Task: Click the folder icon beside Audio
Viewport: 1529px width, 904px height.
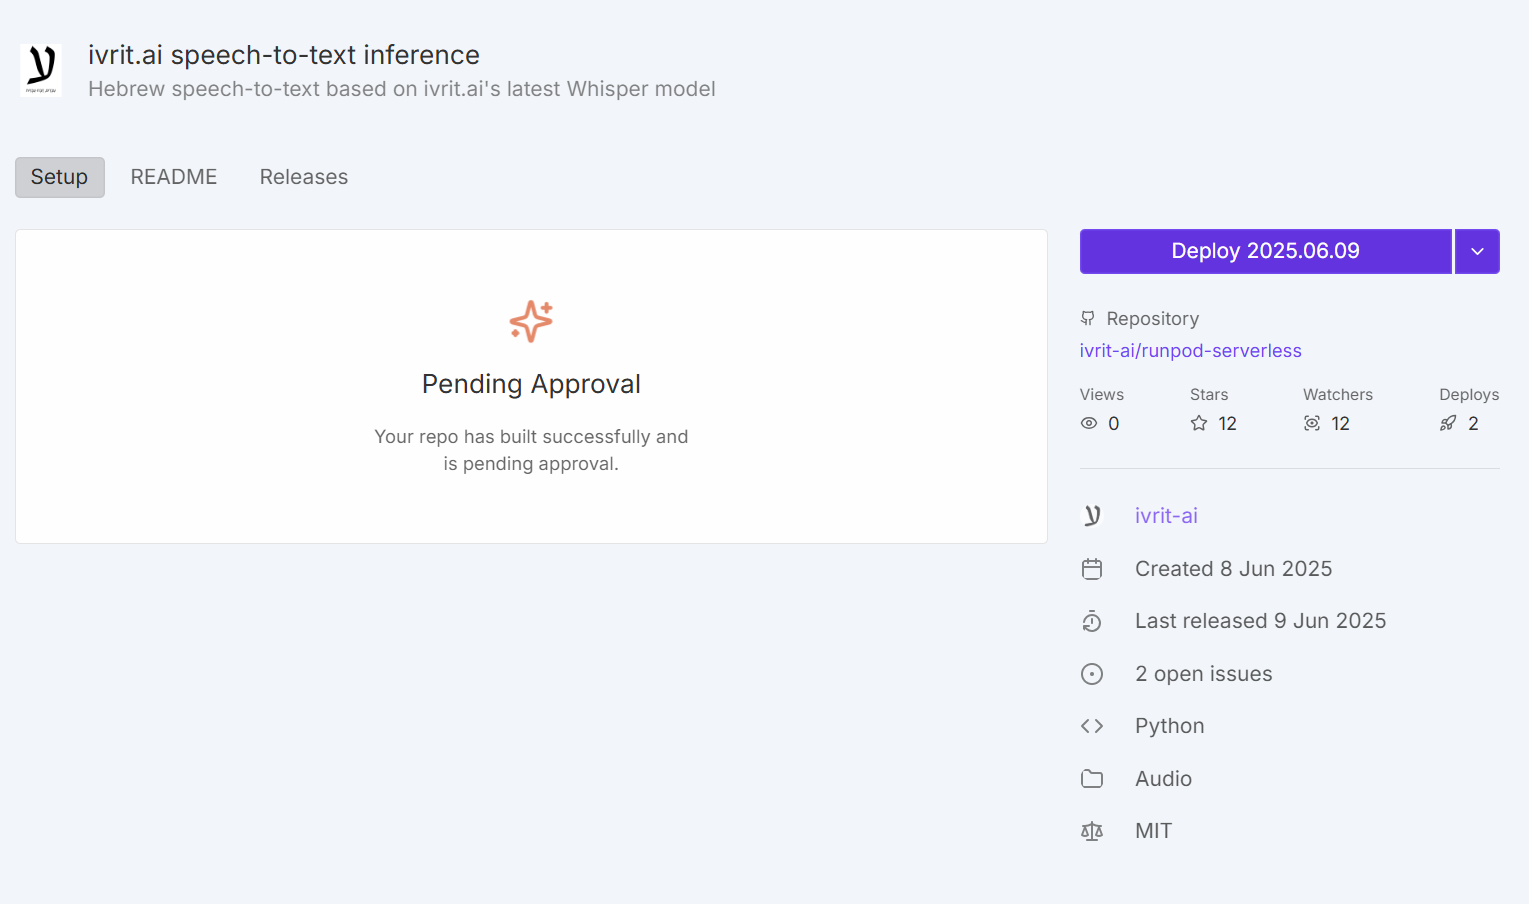Action: [1092, 779]
